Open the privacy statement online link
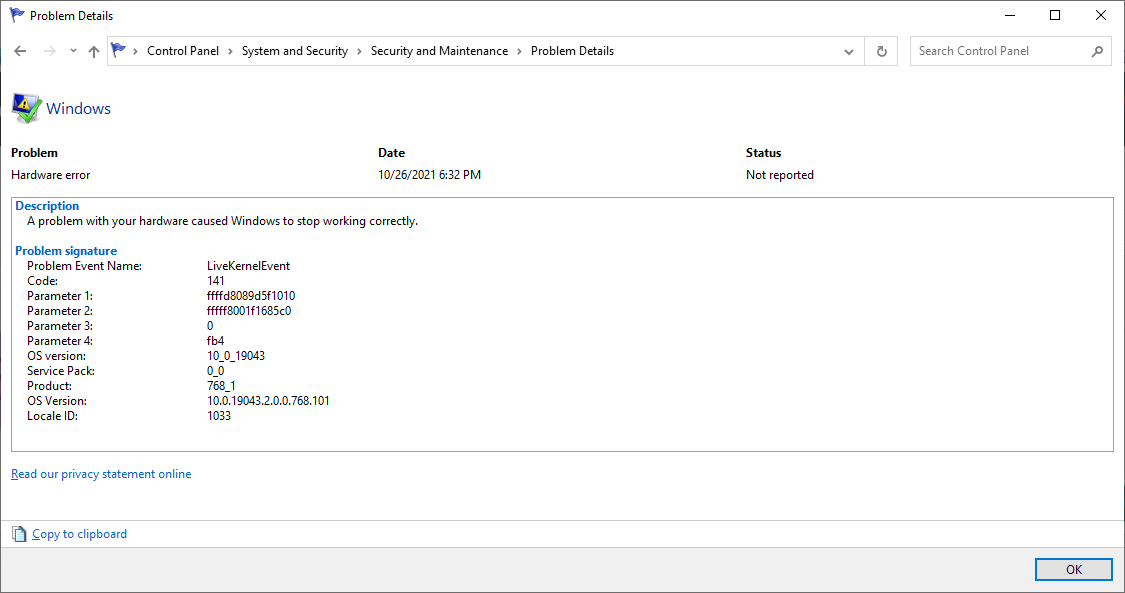 click(x=101, y=474)
